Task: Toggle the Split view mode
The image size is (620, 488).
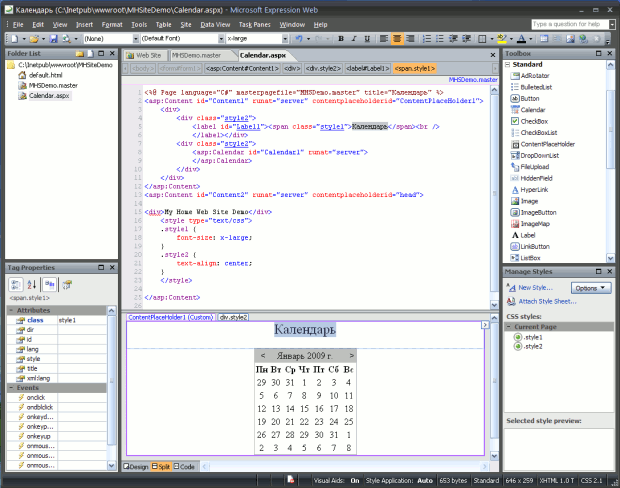Action: 161,467
